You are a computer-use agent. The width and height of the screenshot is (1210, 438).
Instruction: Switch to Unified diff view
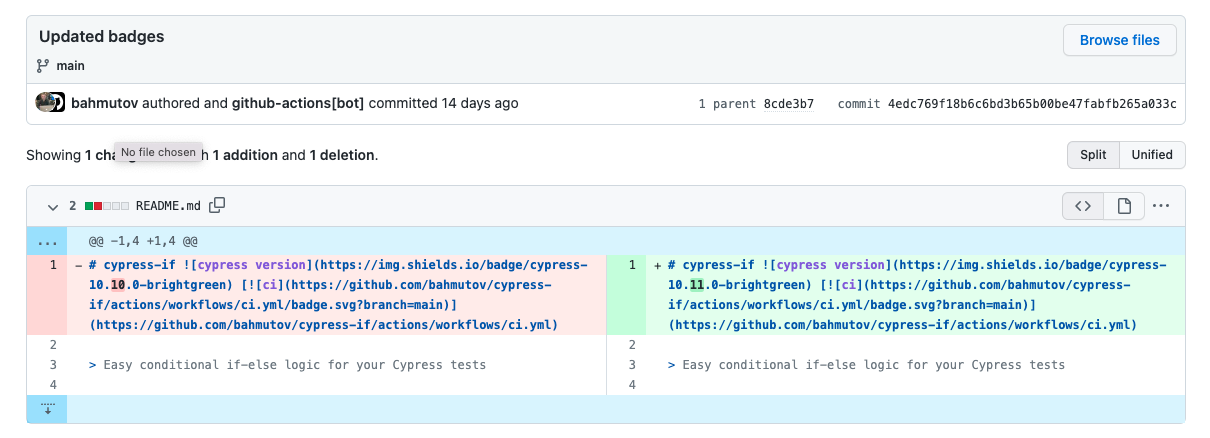1152,155
